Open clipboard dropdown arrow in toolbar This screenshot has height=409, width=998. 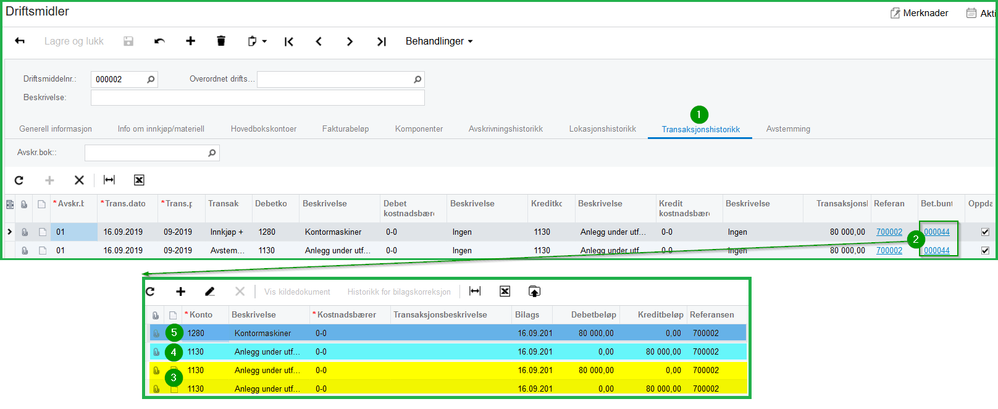point(264,42)
